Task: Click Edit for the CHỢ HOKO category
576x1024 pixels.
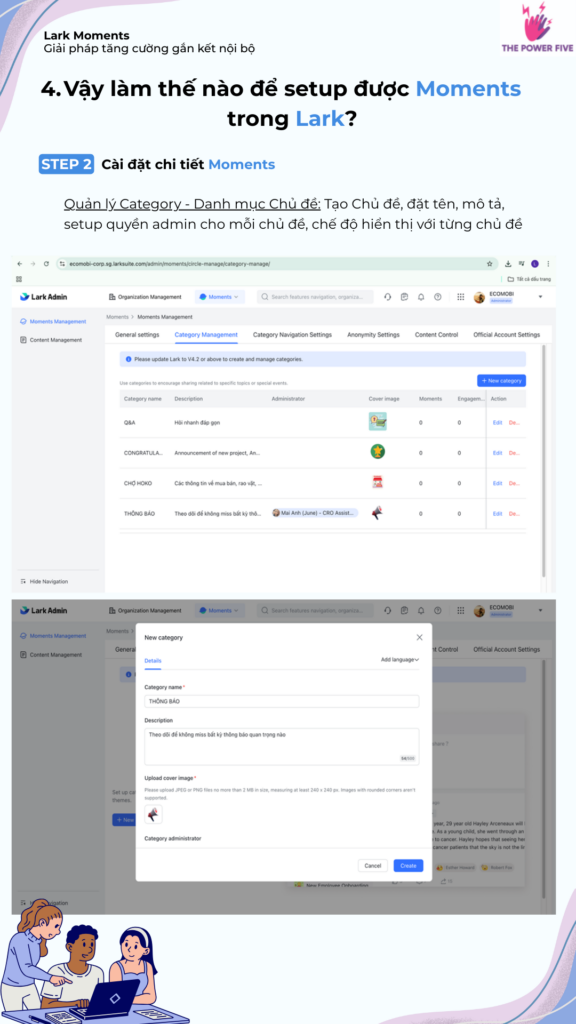Action: tap(498, 483)
